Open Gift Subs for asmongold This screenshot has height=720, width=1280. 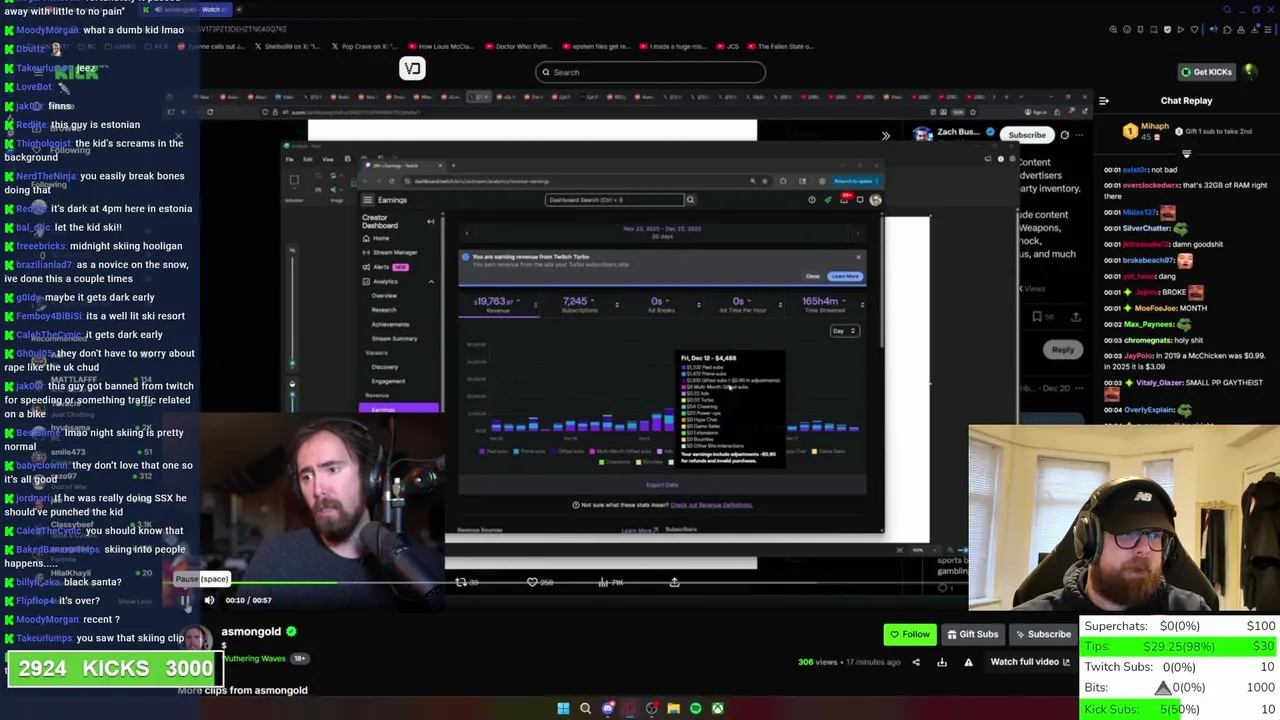[x=972, y=634]
